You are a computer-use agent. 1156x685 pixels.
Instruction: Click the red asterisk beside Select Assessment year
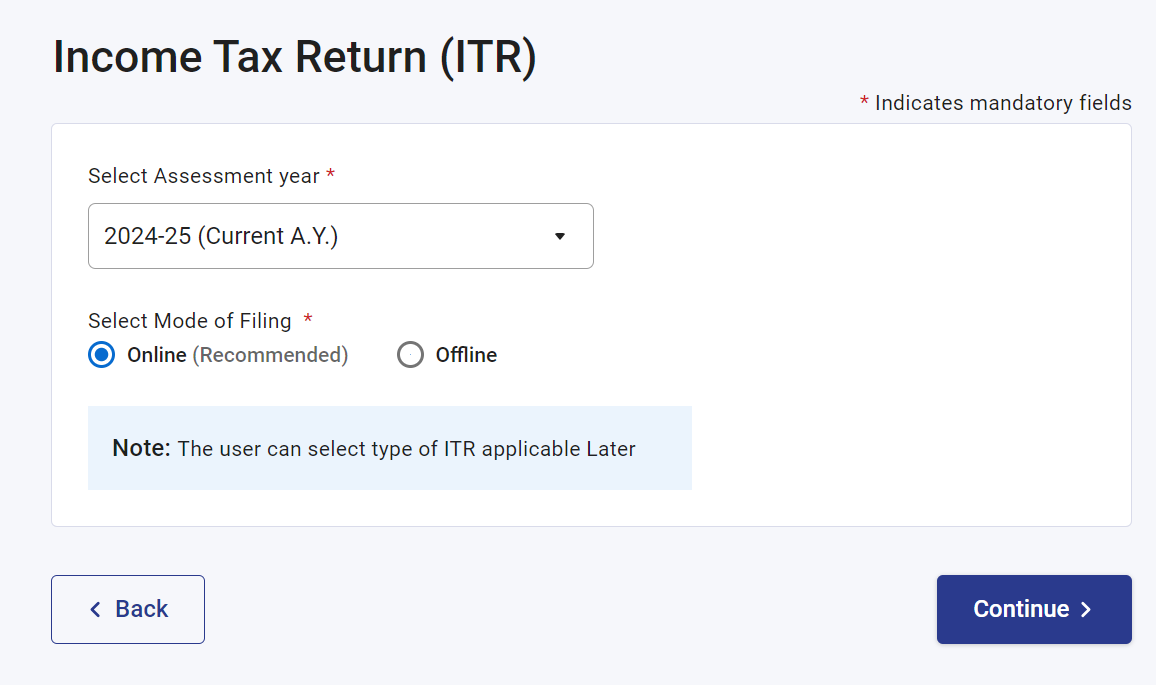(x=331, y=176)
